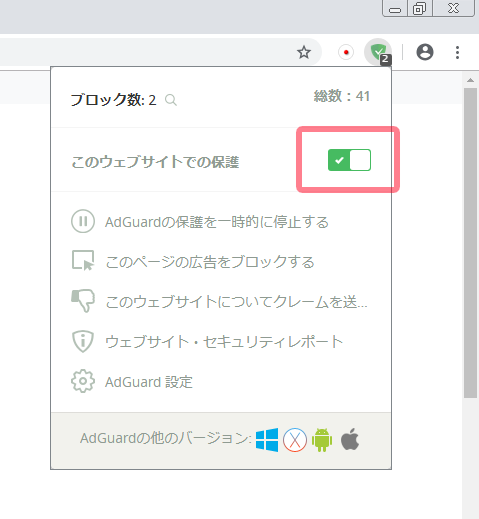
Task: Open ウェブサイト・セキュリティレポート
Action: click(224, 342)
